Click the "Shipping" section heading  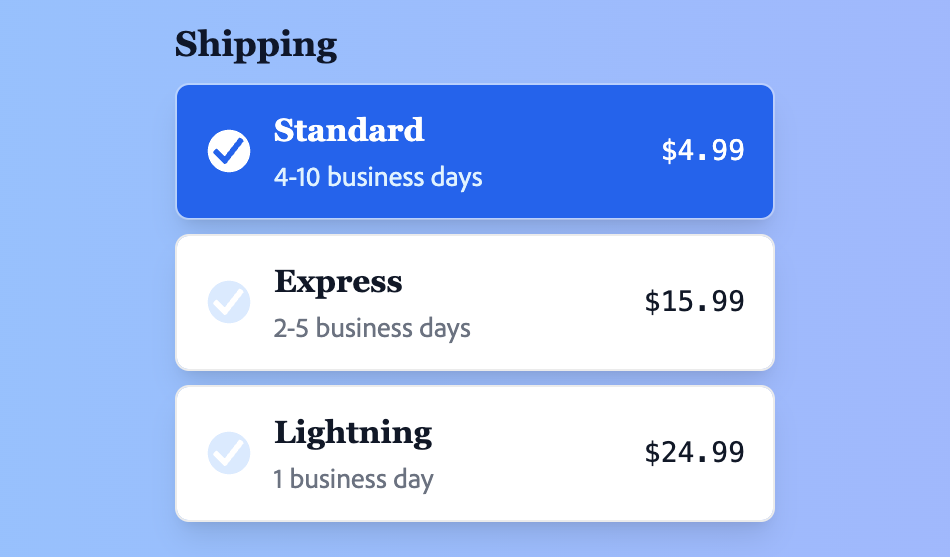(x=256, y=45)
